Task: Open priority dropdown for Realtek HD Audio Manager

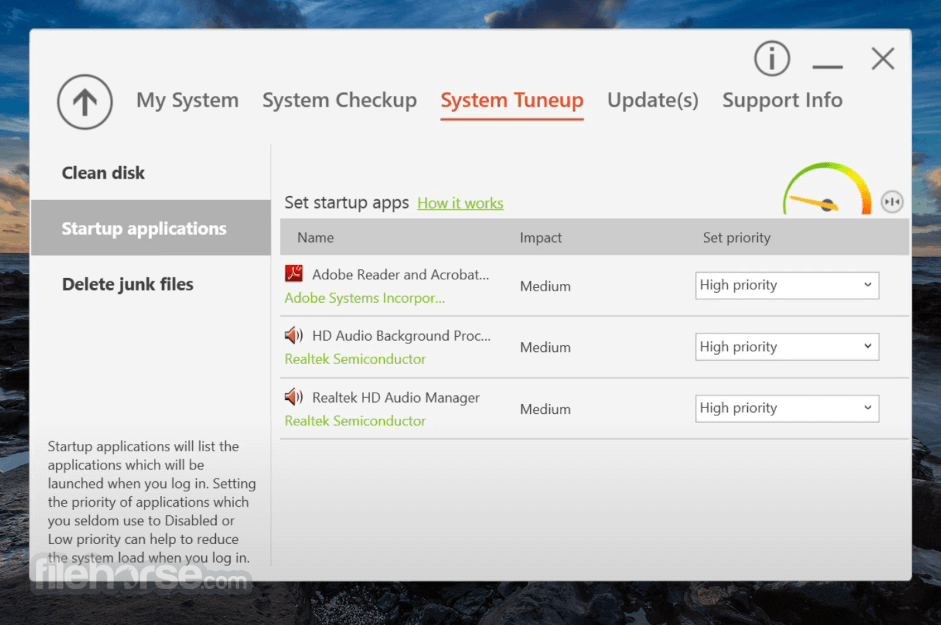Action: (787, 408)
